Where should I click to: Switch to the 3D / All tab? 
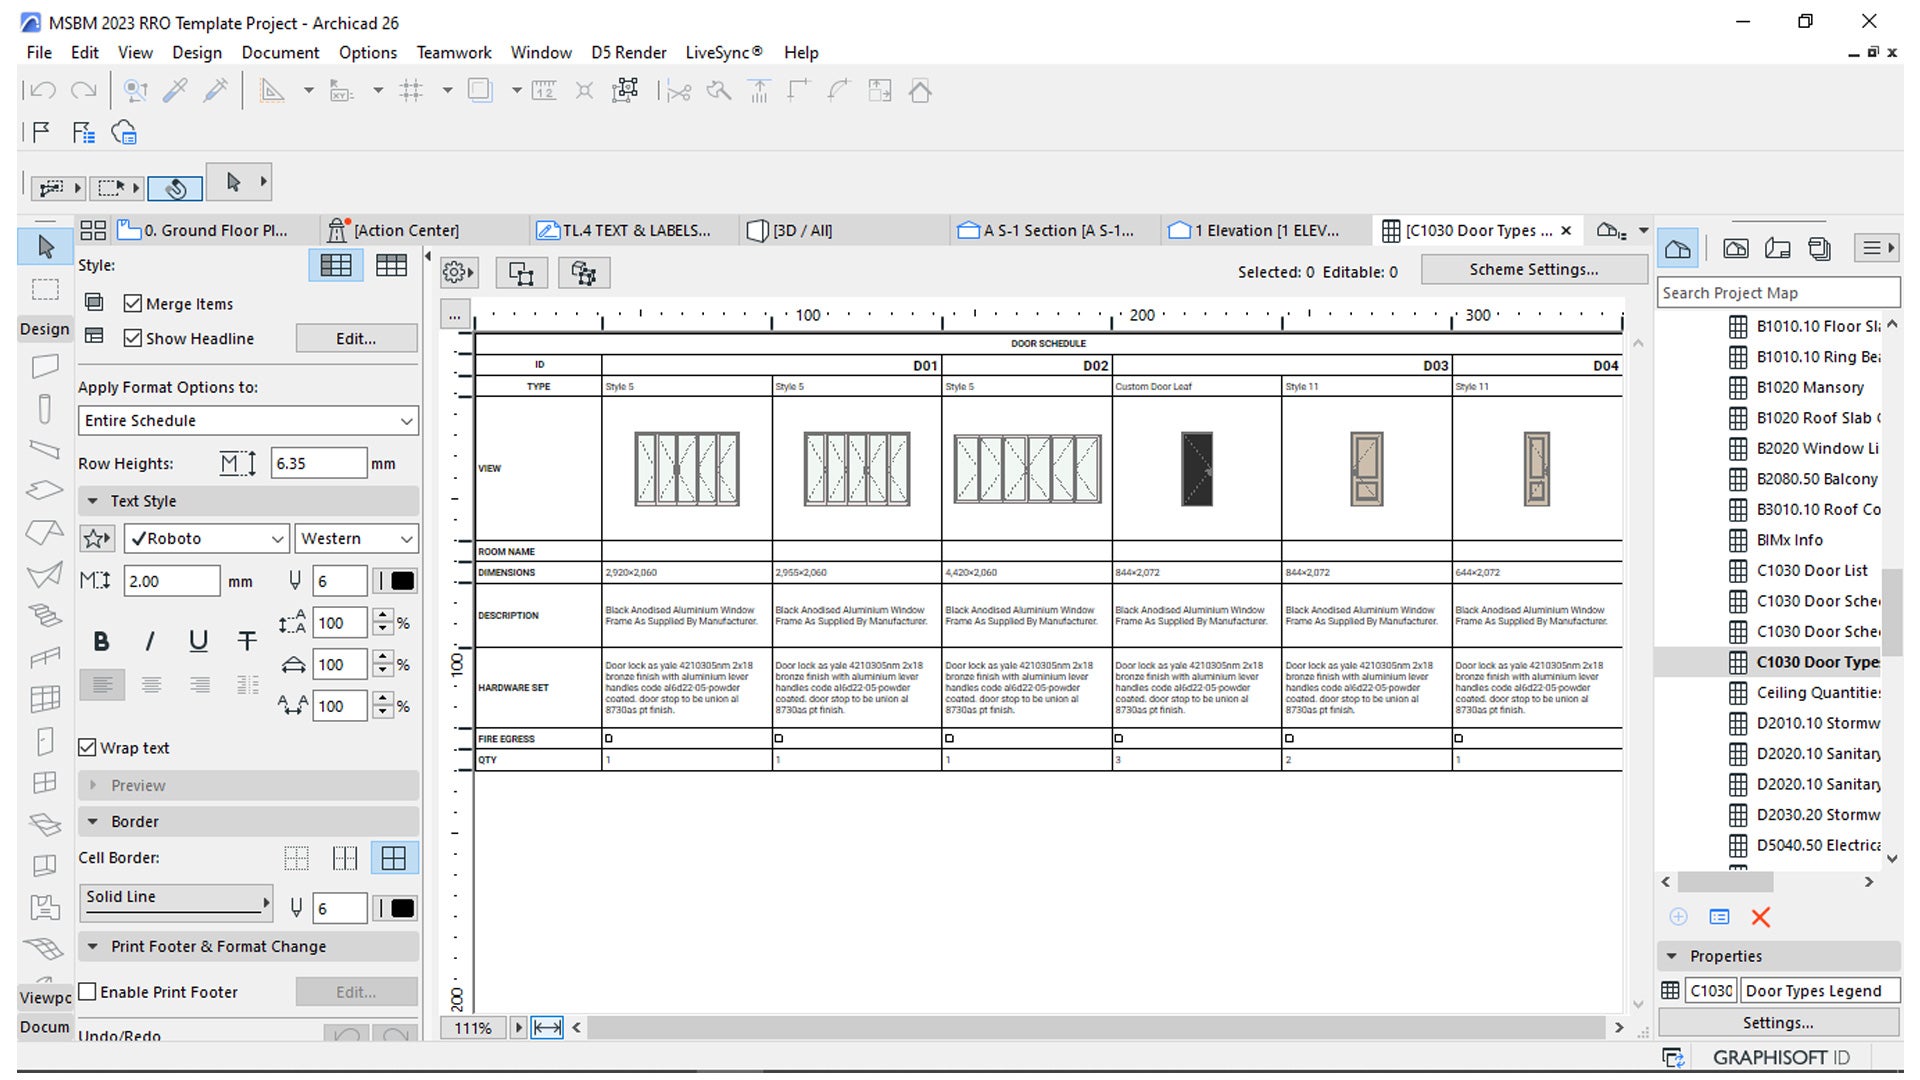[x=800, y=230]
